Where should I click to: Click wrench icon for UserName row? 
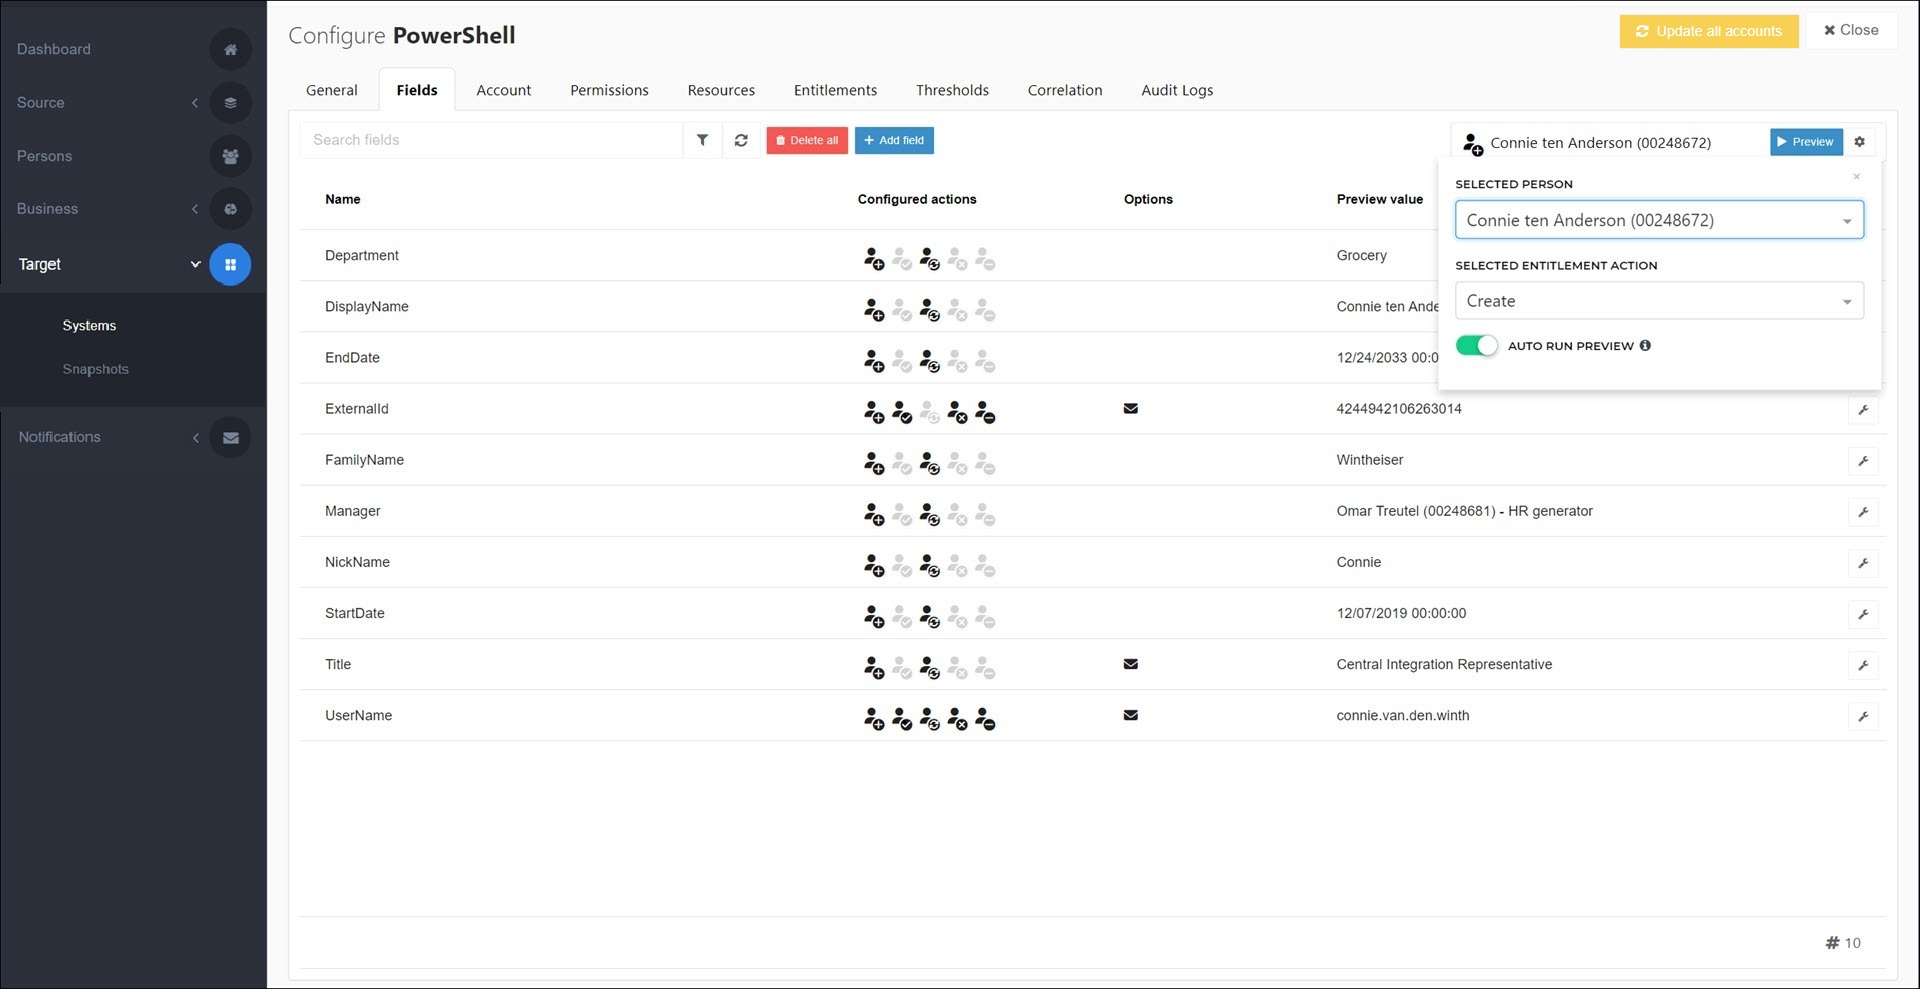click(x=1863, y=716)
